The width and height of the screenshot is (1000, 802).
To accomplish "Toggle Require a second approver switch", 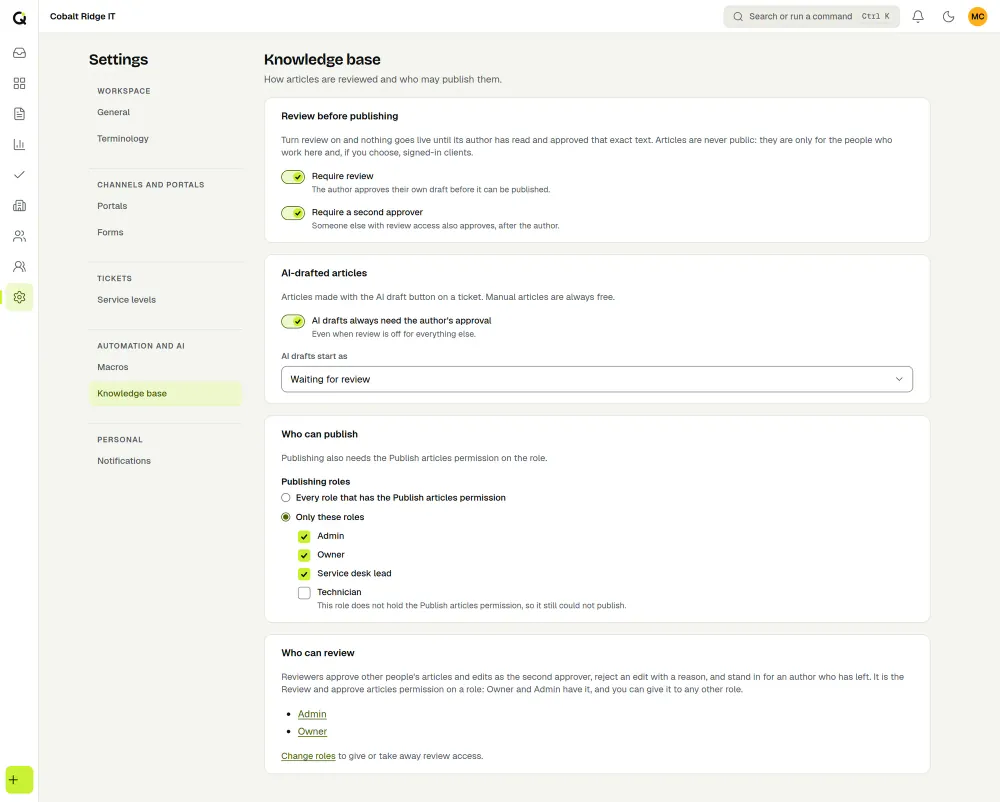I will pos(293,213).
